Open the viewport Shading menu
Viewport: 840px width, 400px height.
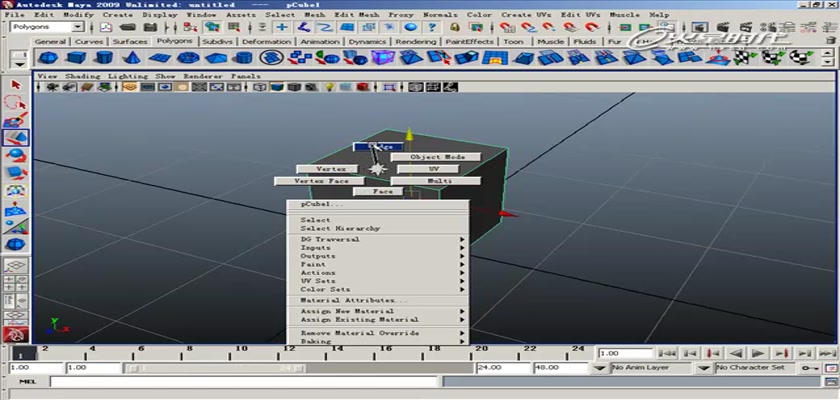[82, 76]
